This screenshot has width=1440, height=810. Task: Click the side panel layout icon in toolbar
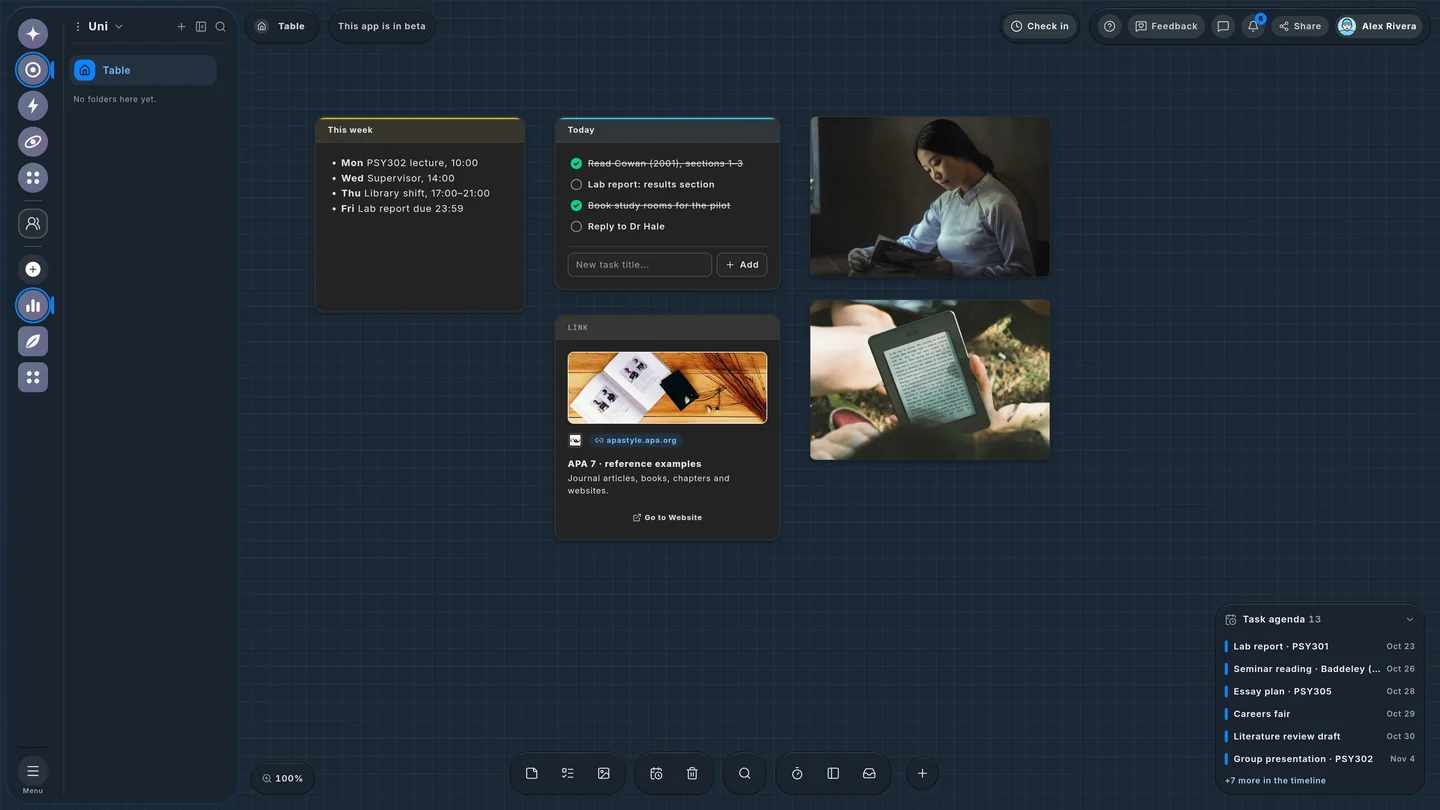click(833, 774)
